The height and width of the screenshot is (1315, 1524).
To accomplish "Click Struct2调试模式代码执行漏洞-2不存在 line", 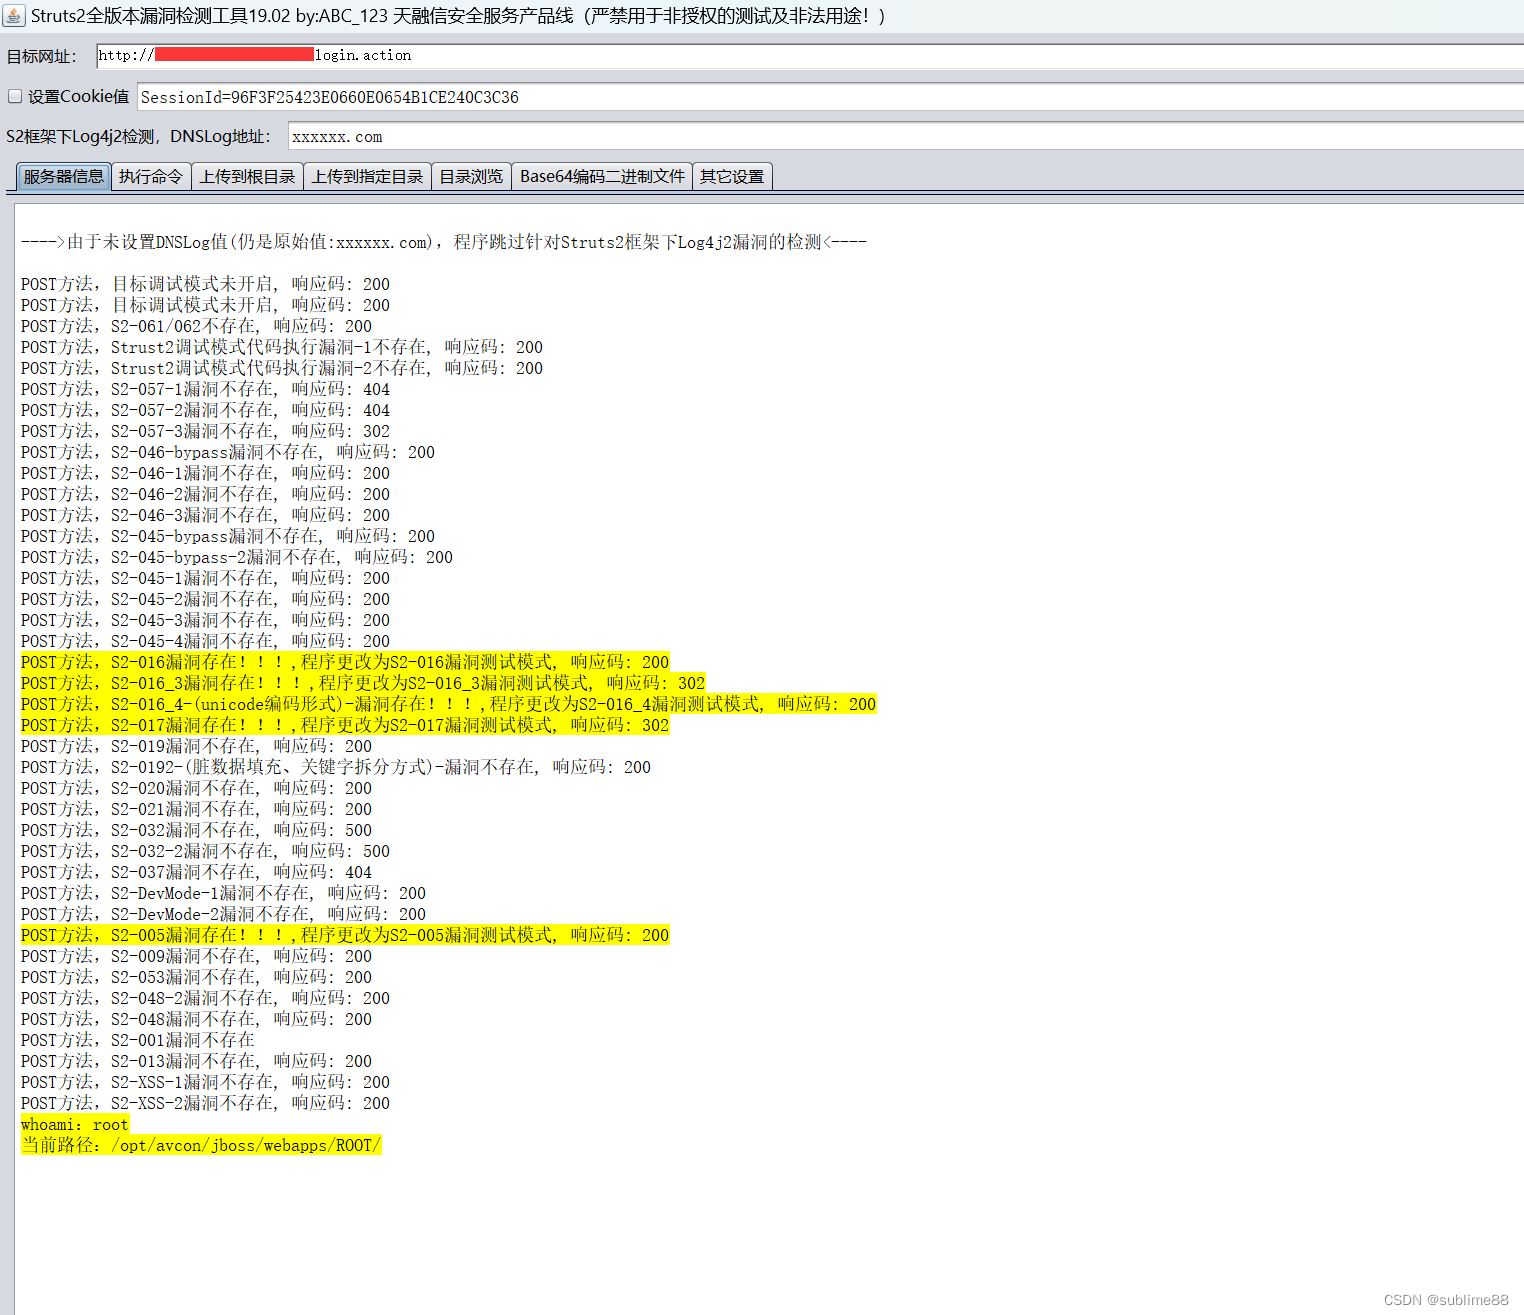I will coord(282,368).
